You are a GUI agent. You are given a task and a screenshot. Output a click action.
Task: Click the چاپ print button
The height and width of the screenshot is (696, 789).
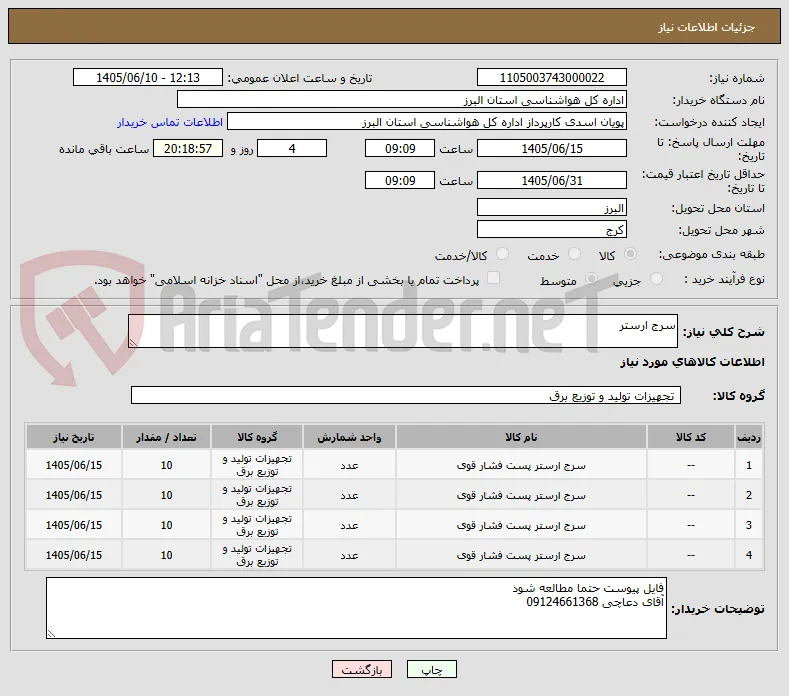[x=432, y=669]
